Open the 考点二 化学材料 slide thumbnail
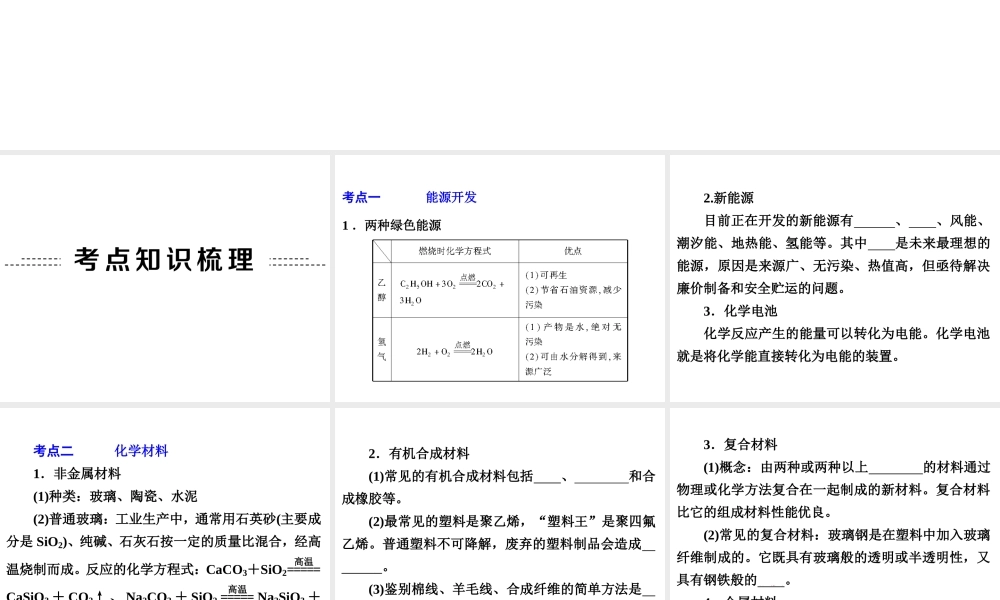 pyautogui.click(x=165, y=504)
